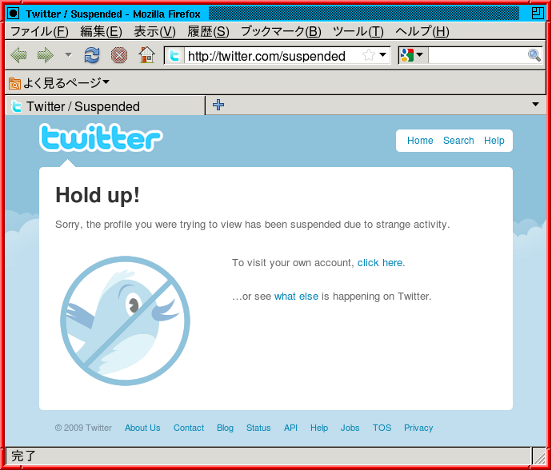Click the search magnifier icon
The image size is (551, 470).
(x=534, y=55)
